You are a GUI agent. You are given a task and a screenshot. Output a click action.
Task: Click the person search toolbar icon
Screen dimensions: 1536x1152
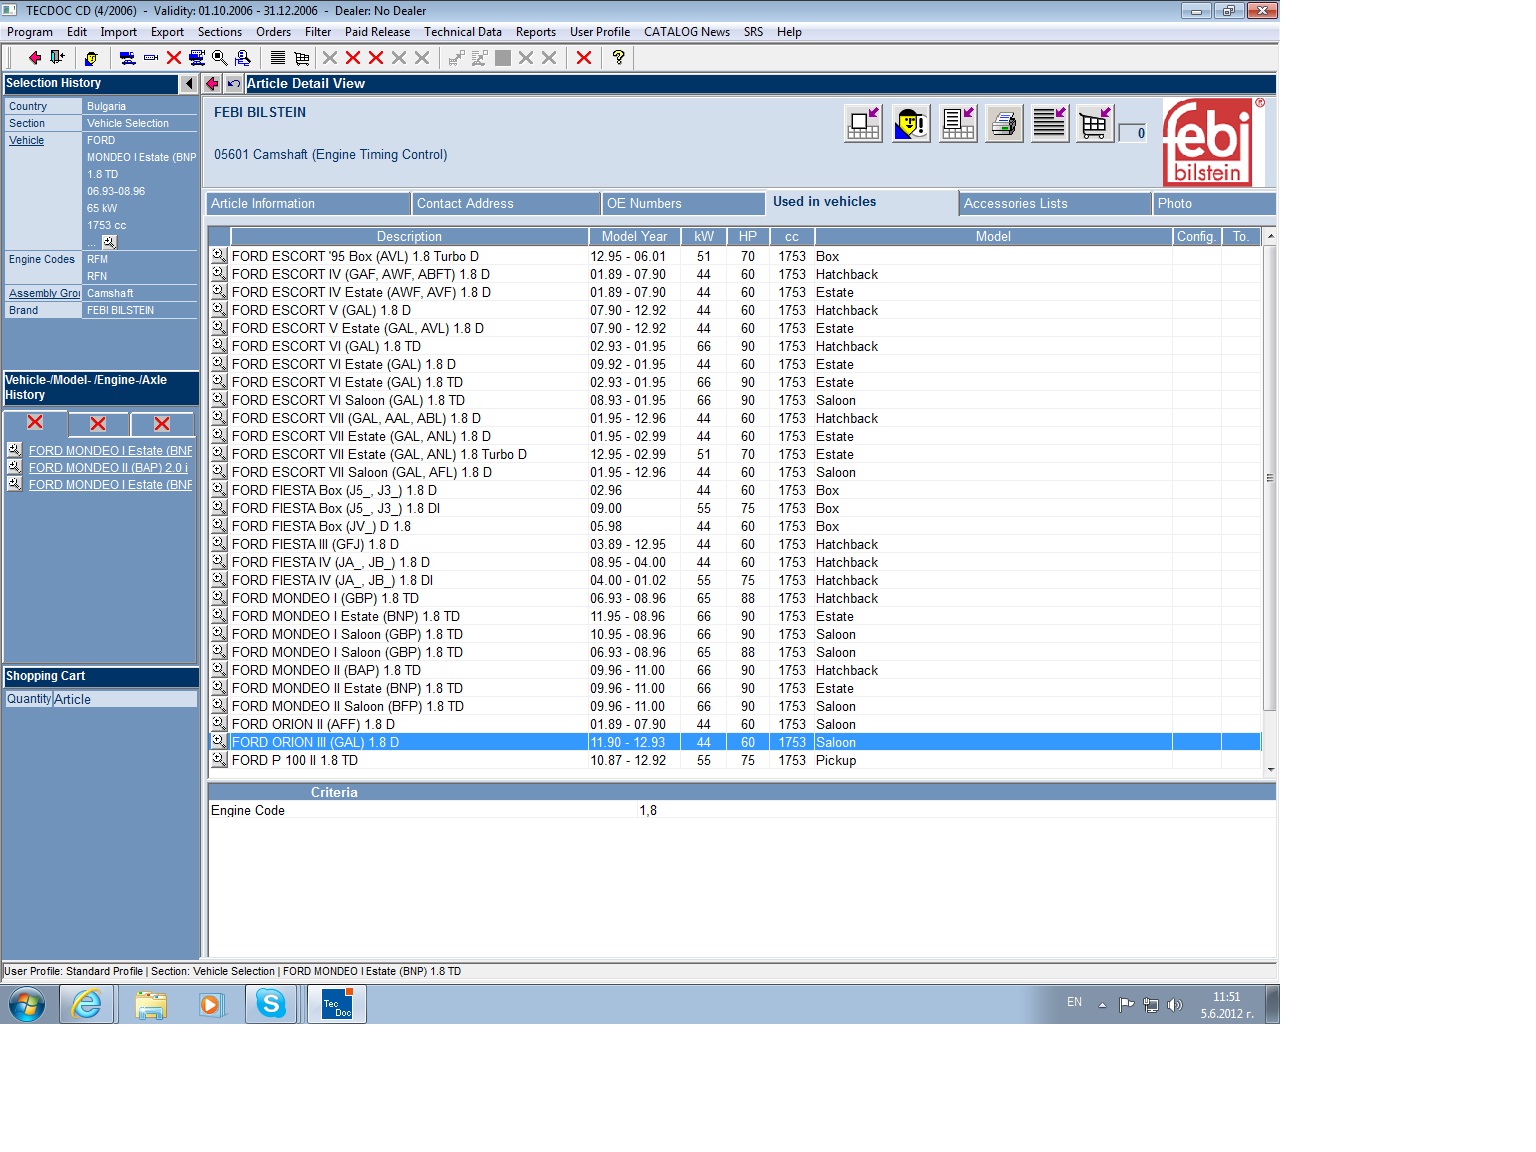click(243, 58)
